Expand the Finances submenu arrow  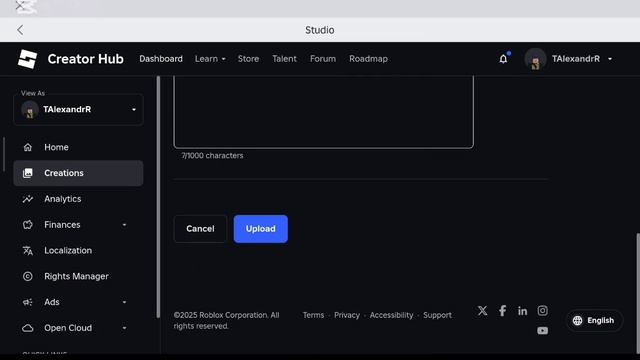[x=124, y=225]
